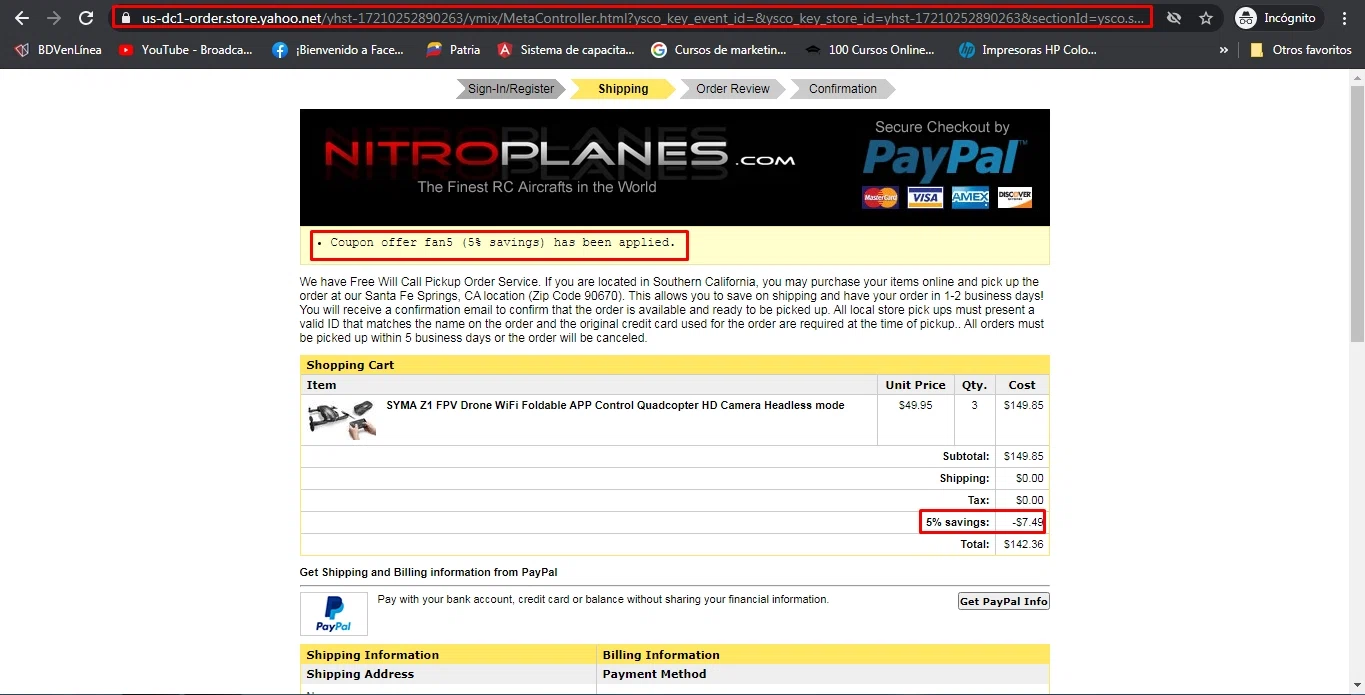
Task: Open Impresoras HP Color bookmark
Action: click(1028, 49)
